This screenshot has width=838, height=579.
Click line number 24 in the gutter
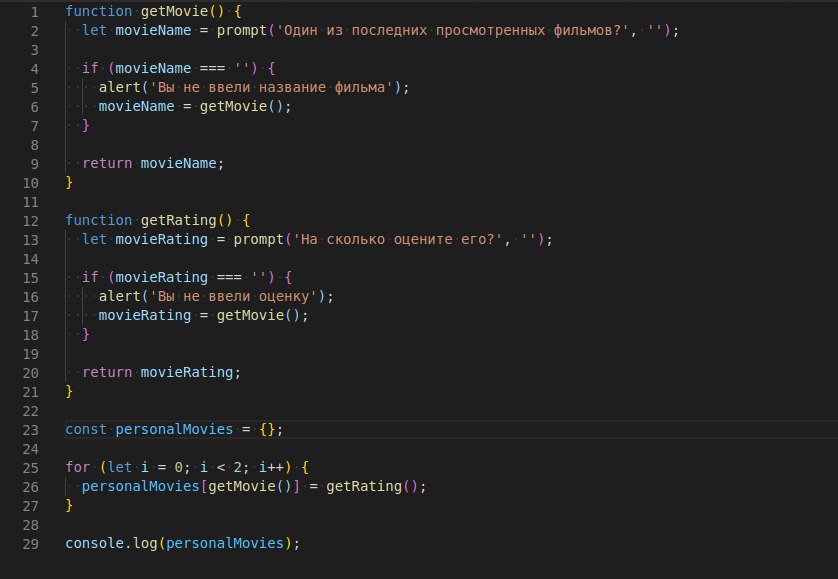31,450
